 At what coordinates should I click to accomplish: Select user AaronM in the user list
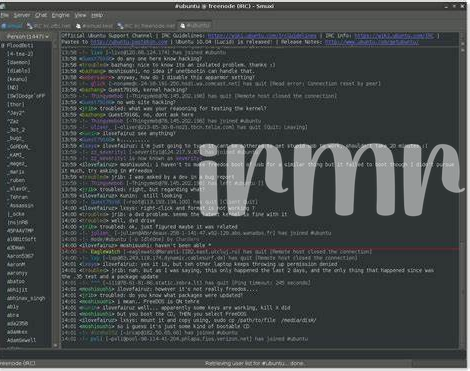[x=16, y=264]
